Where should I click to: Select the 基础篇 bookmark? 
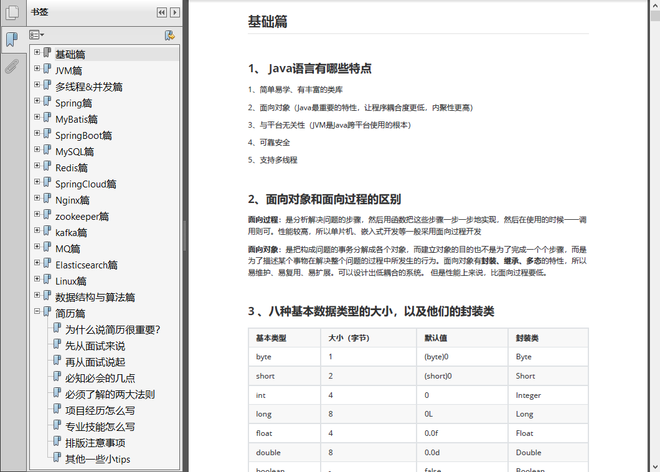(70, 54)
